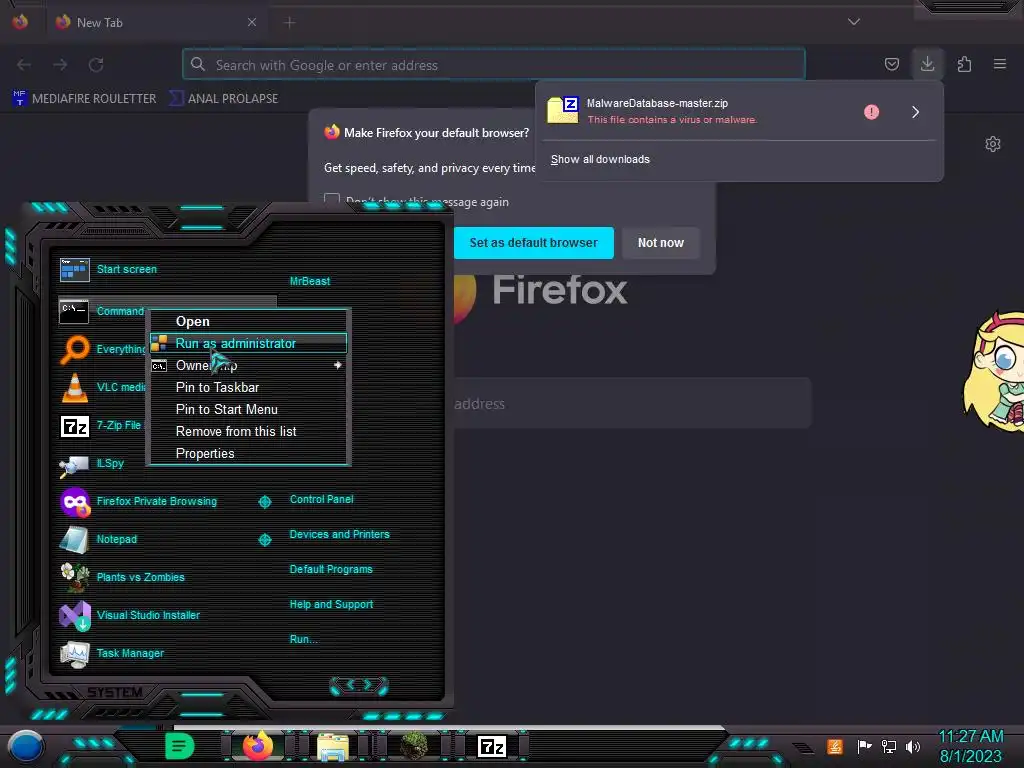Open the 7-Zip taskbar icon

point(492,746)
